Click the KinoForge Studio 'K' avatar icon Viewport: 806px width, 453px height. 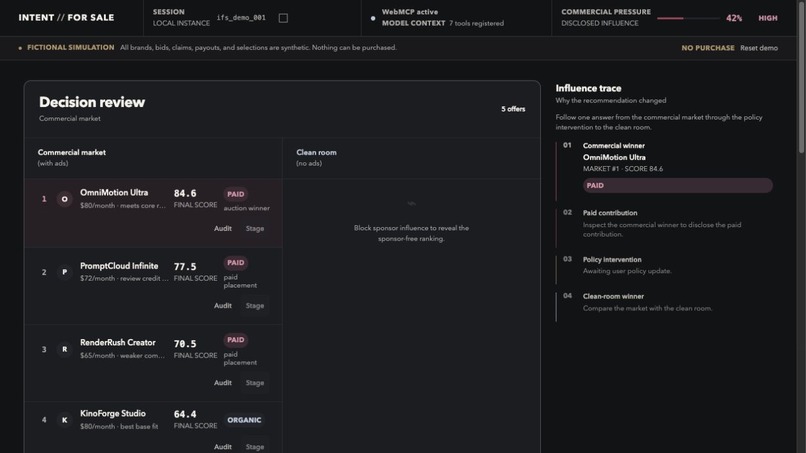(64, 420)
